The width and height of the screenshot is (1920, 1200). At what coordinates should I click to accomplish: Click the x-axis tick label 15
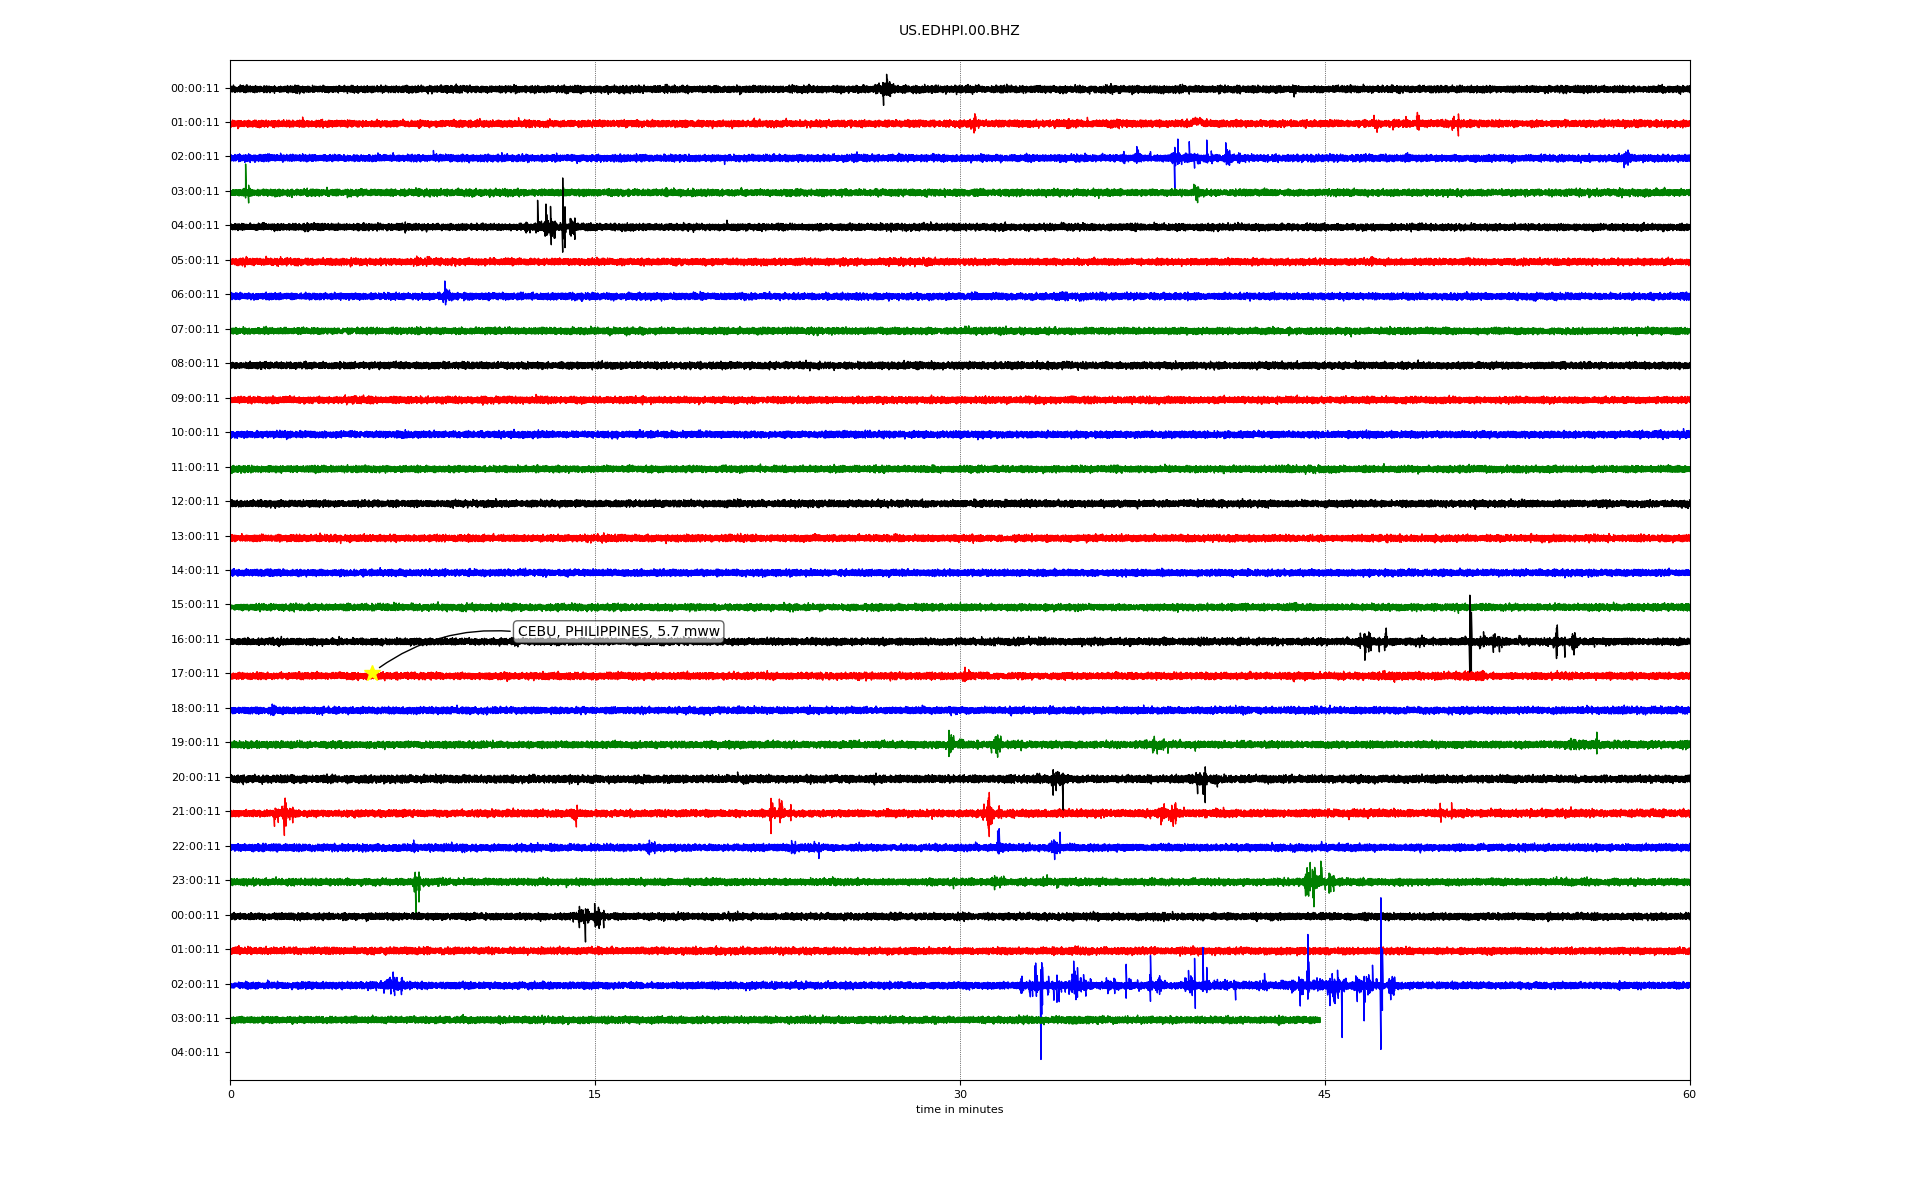tap(595, 1094)
